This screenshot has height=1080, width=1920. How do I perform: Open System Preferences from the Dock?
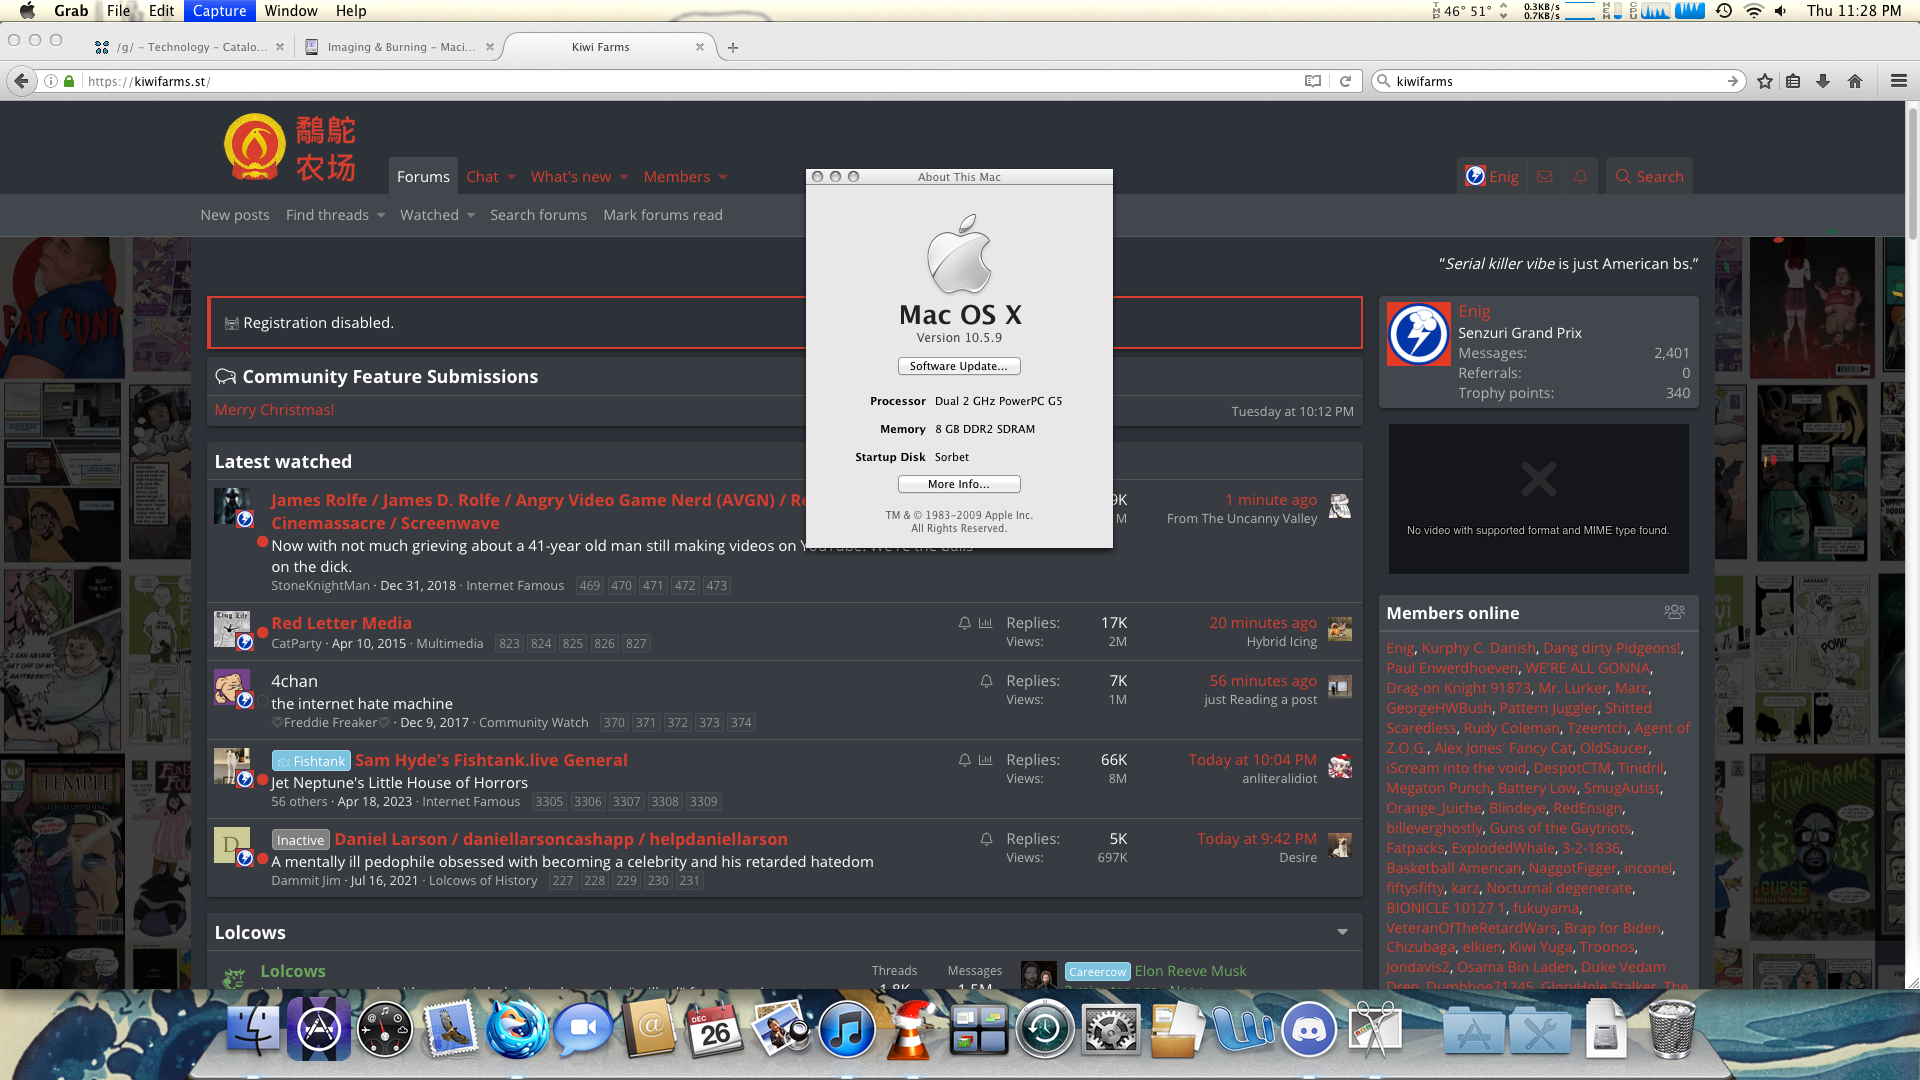pos(1111,1030)
